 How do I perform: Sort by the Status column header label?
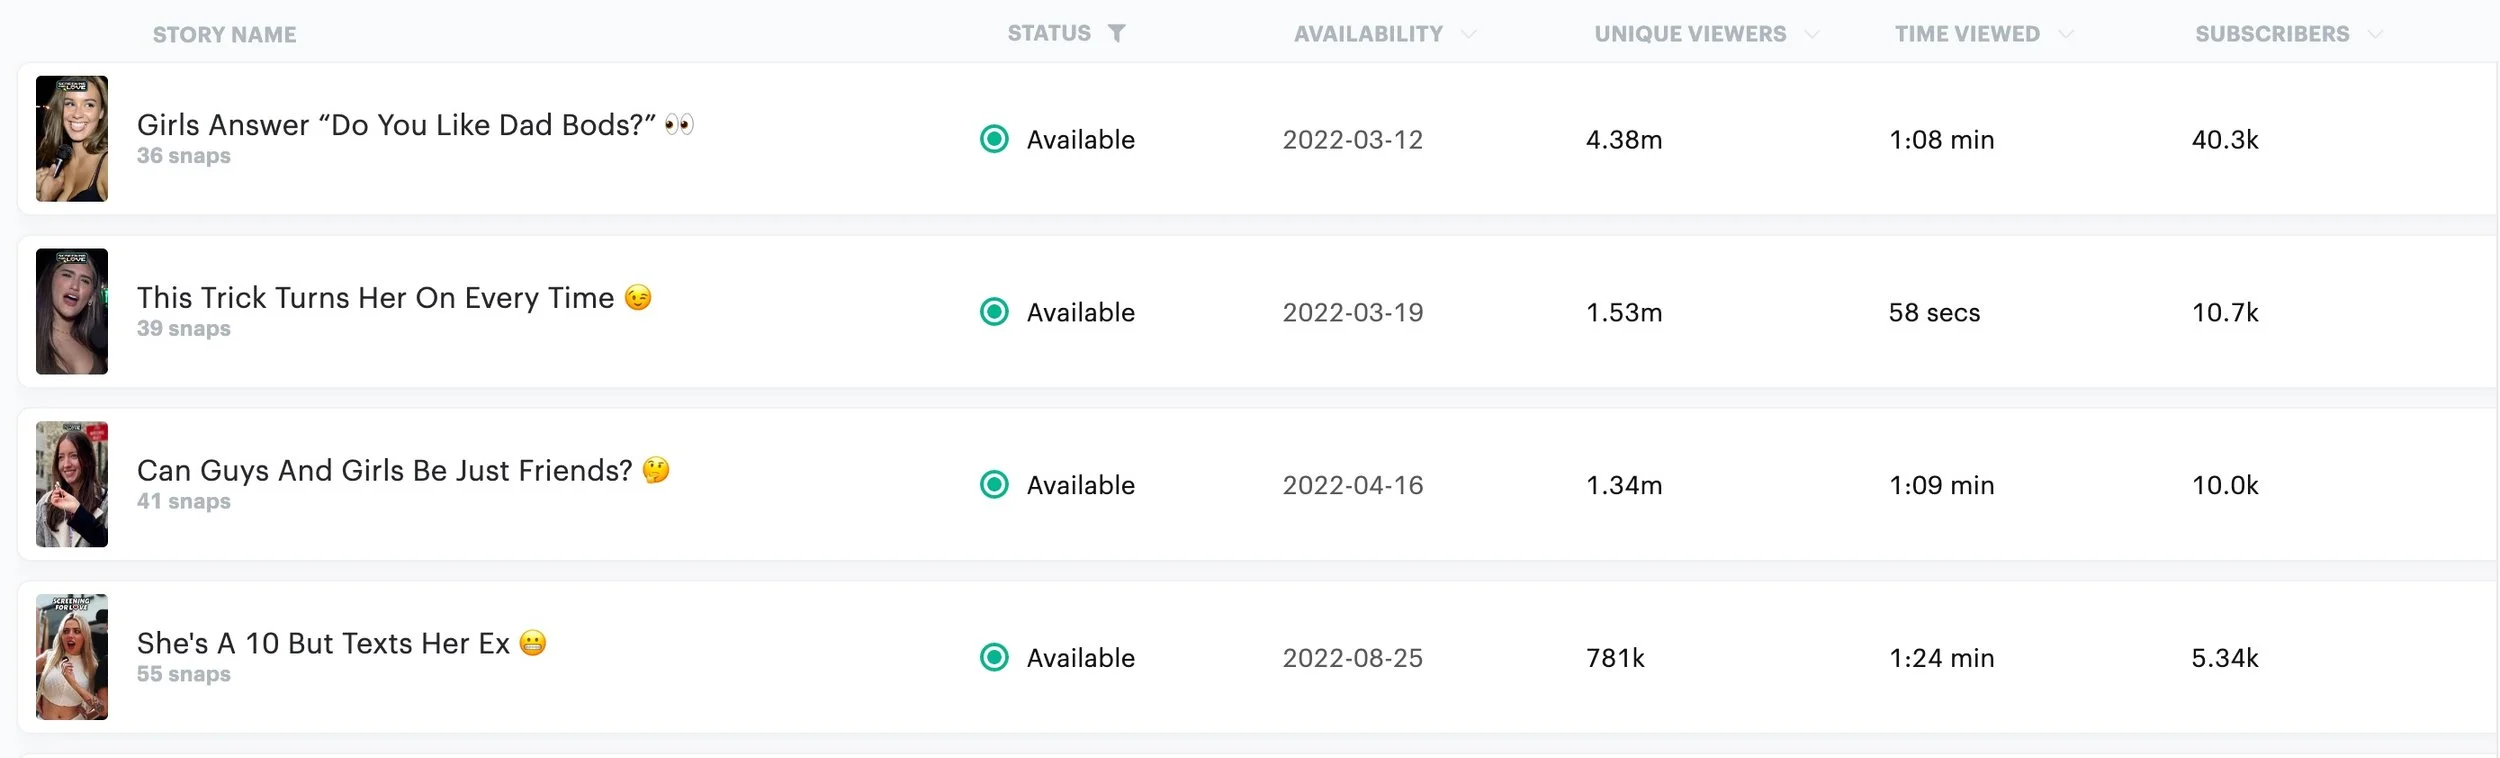coord(1049,34)
